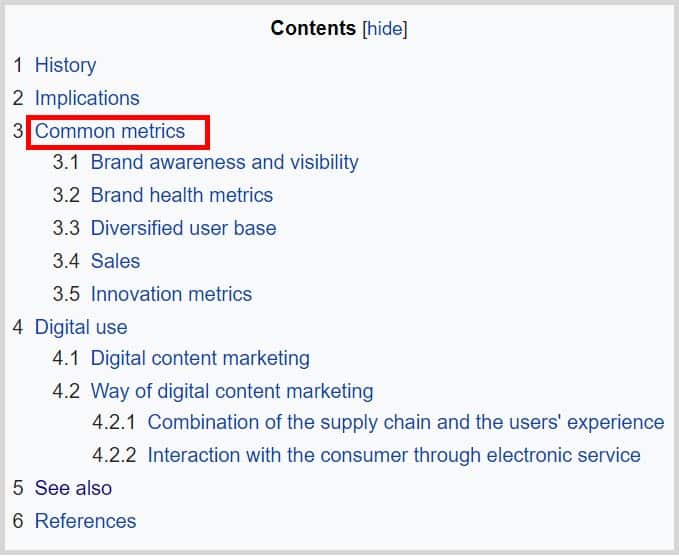
Task: Open Brand awareness and visibility link
Action: tap(224, 162)
